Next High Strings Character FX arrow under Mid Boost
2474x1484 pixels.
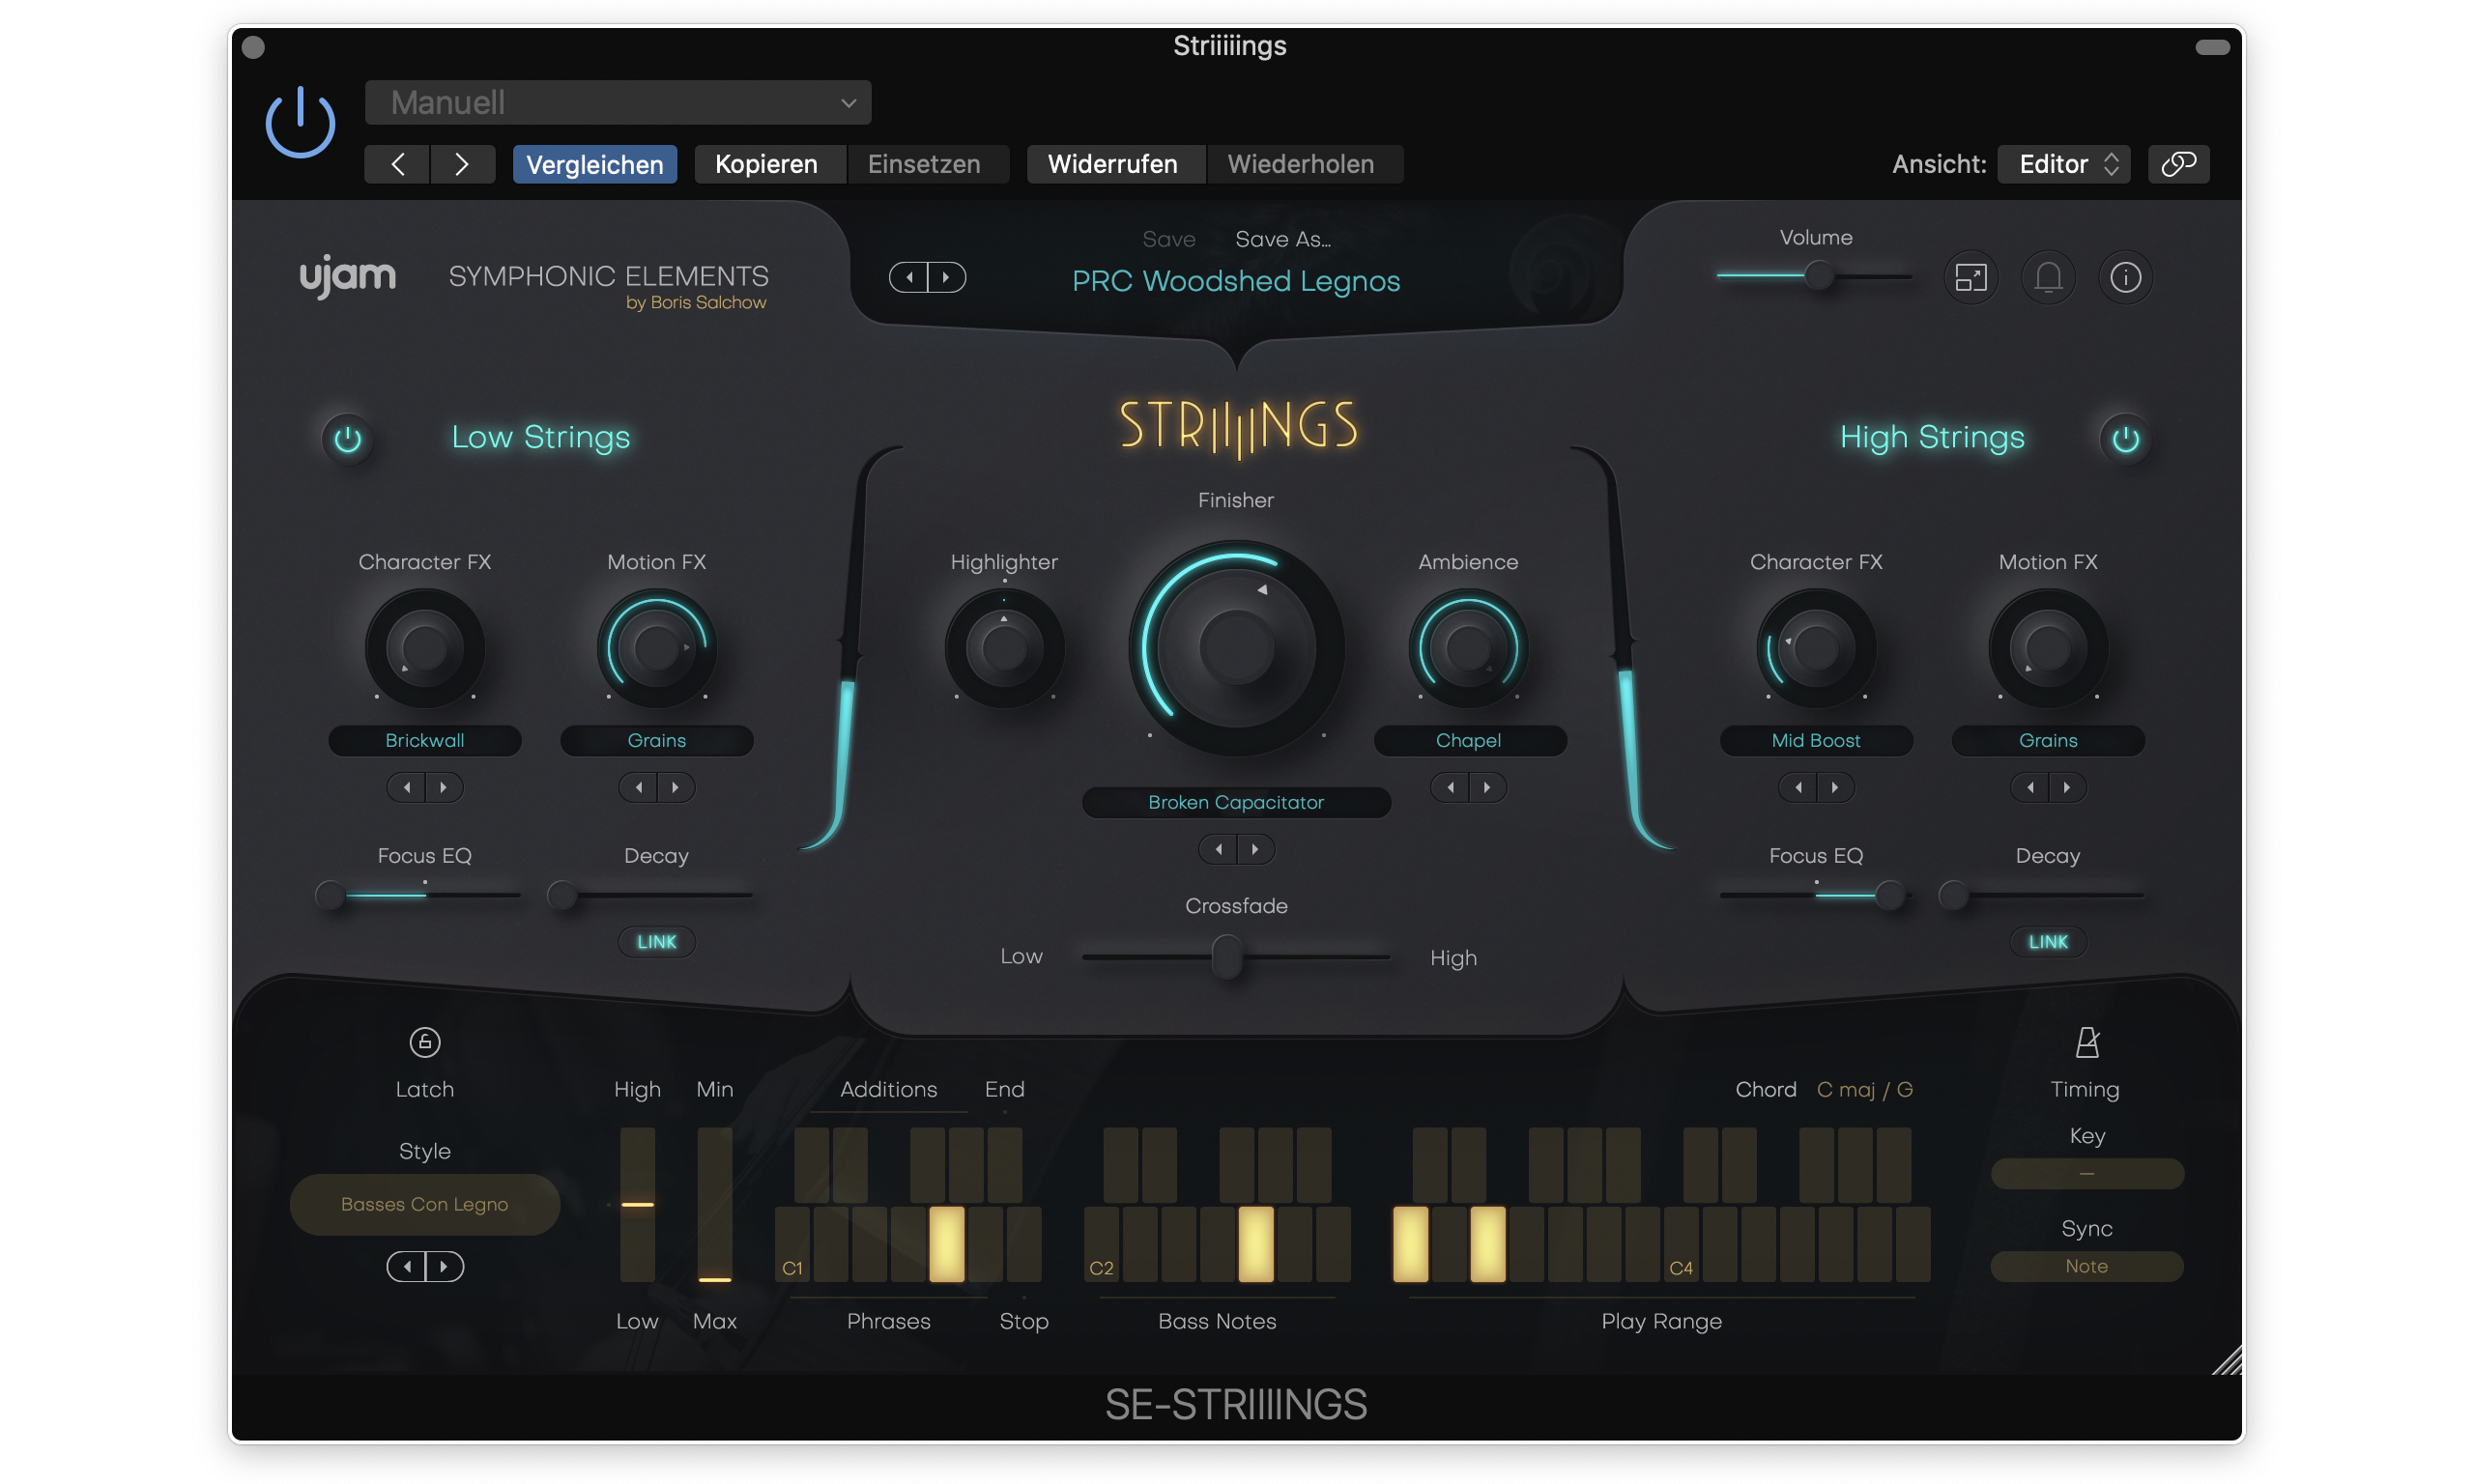click(x=1835, y=787)
